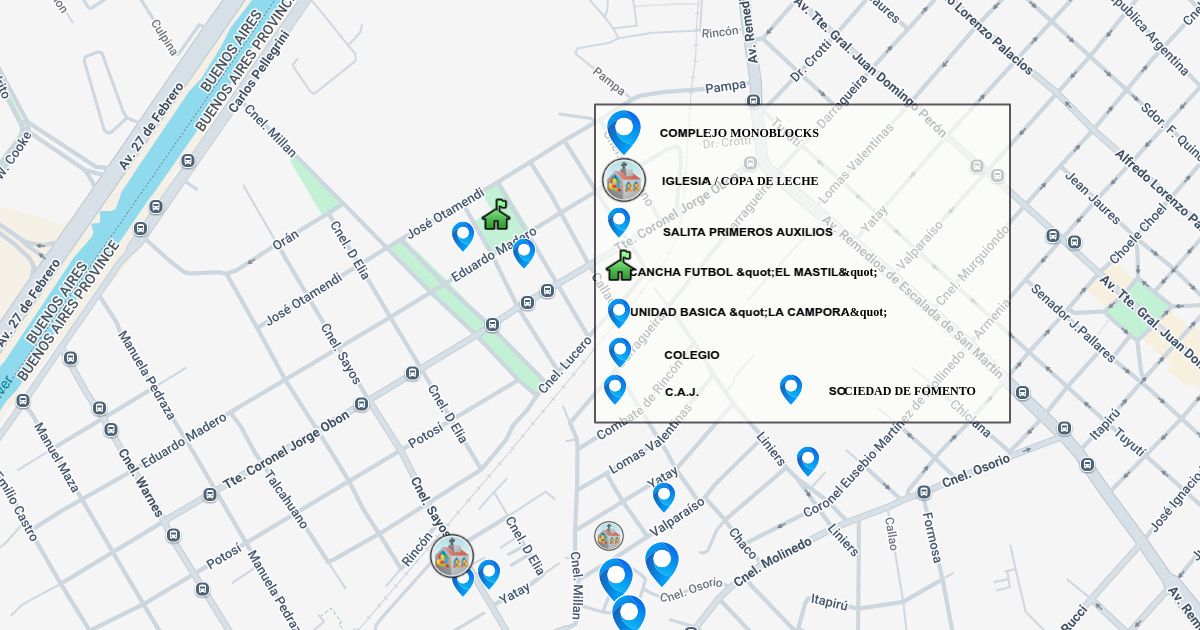Viewport: 1200px width, 630px height.
Task: Click the blue map pin on Eduardo Madero street
Action: [x=524, y=252]
